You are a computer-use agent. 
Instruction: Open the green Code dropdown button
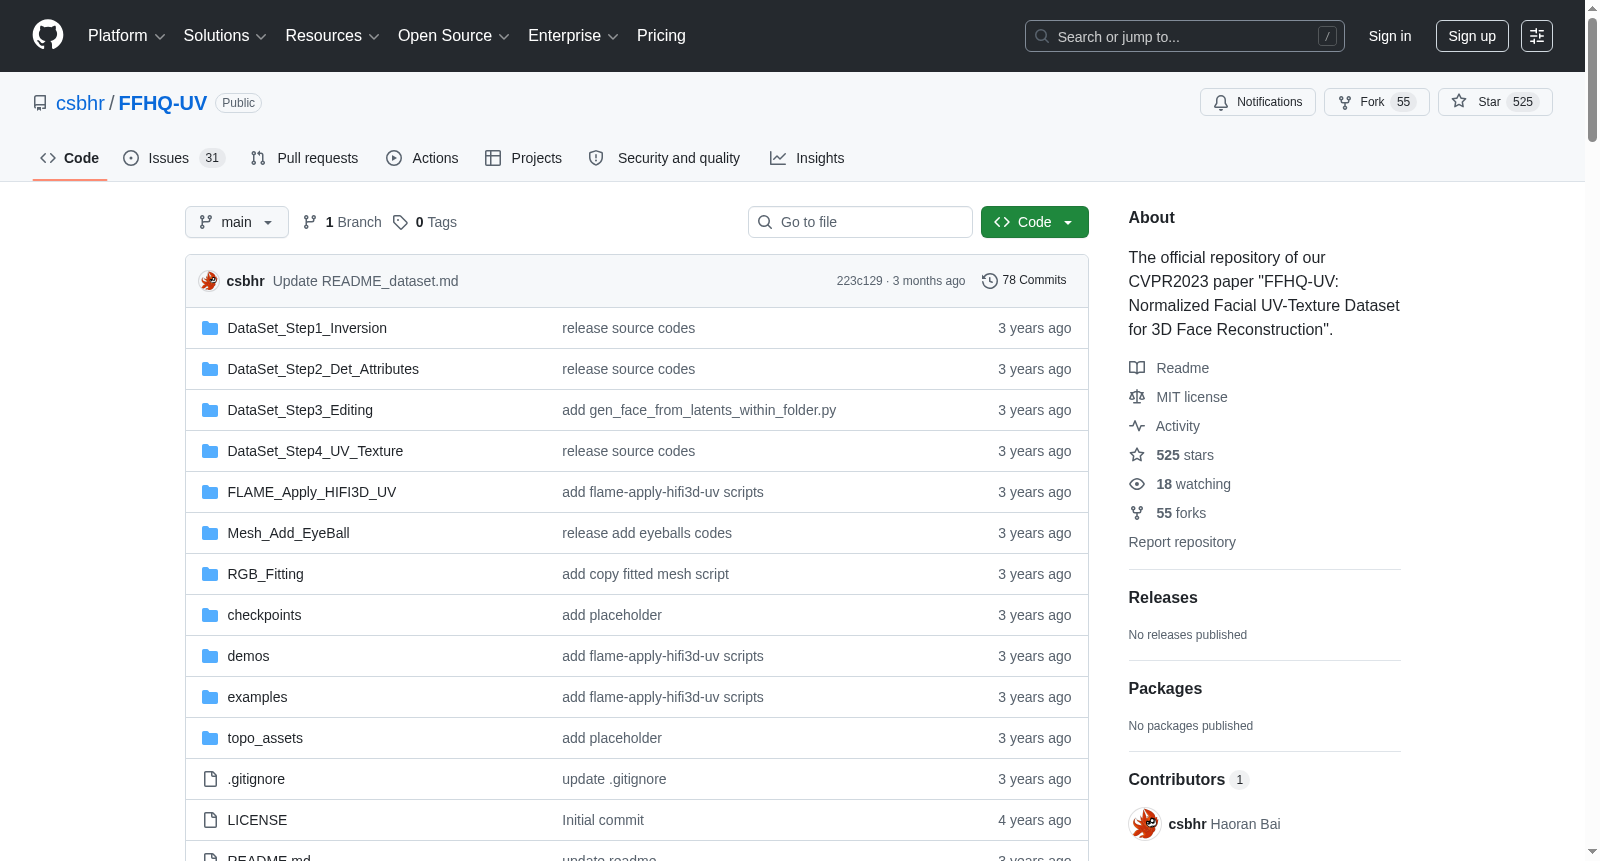1035,222
